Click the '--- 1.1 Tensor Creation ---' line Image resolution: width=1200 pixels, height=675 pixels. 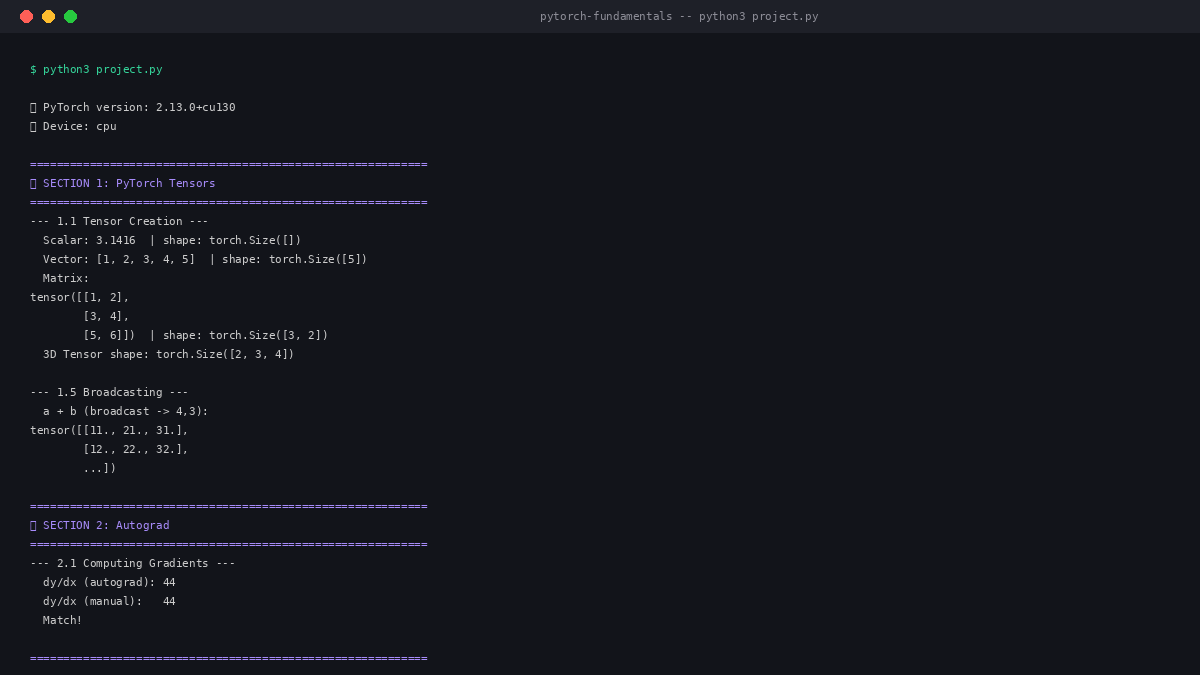[x=119, y=221]
